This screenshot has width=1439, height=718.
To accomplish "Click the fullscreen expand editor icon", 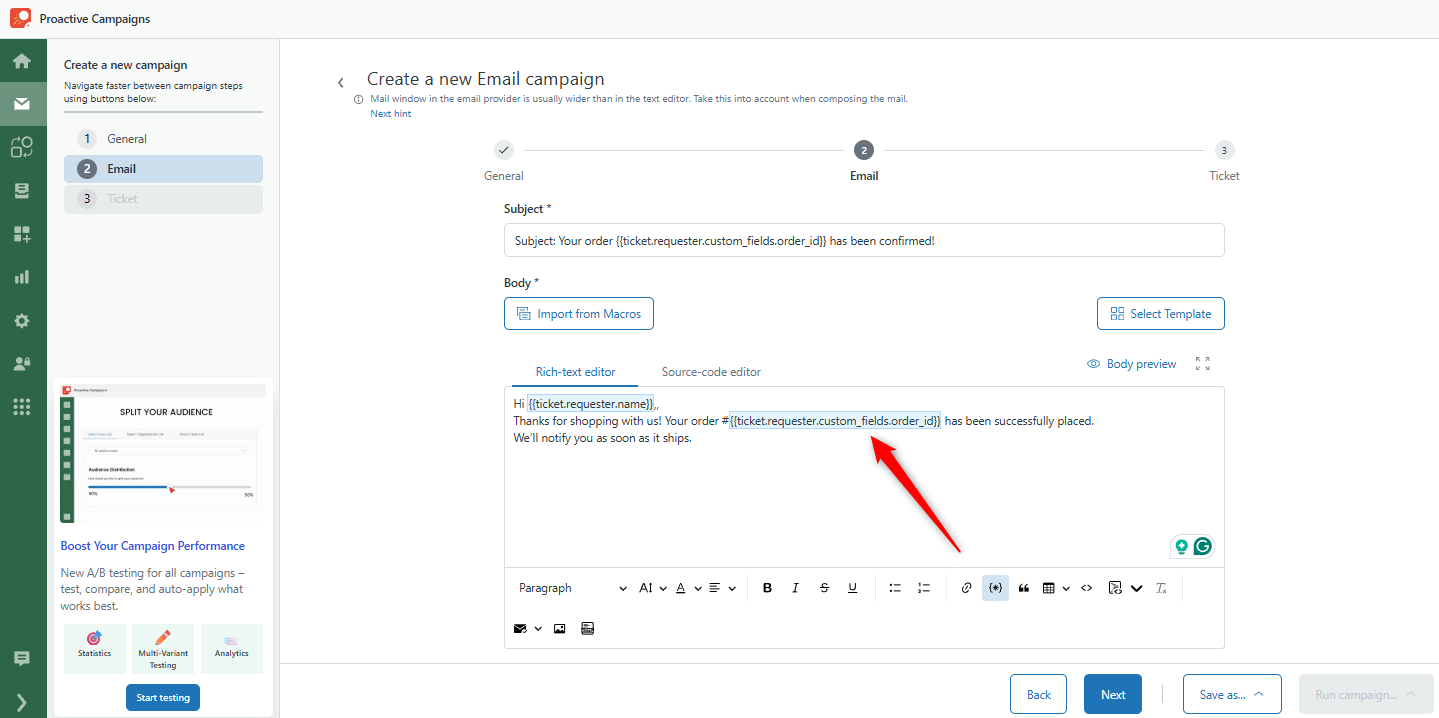I will click(1202, 364).
